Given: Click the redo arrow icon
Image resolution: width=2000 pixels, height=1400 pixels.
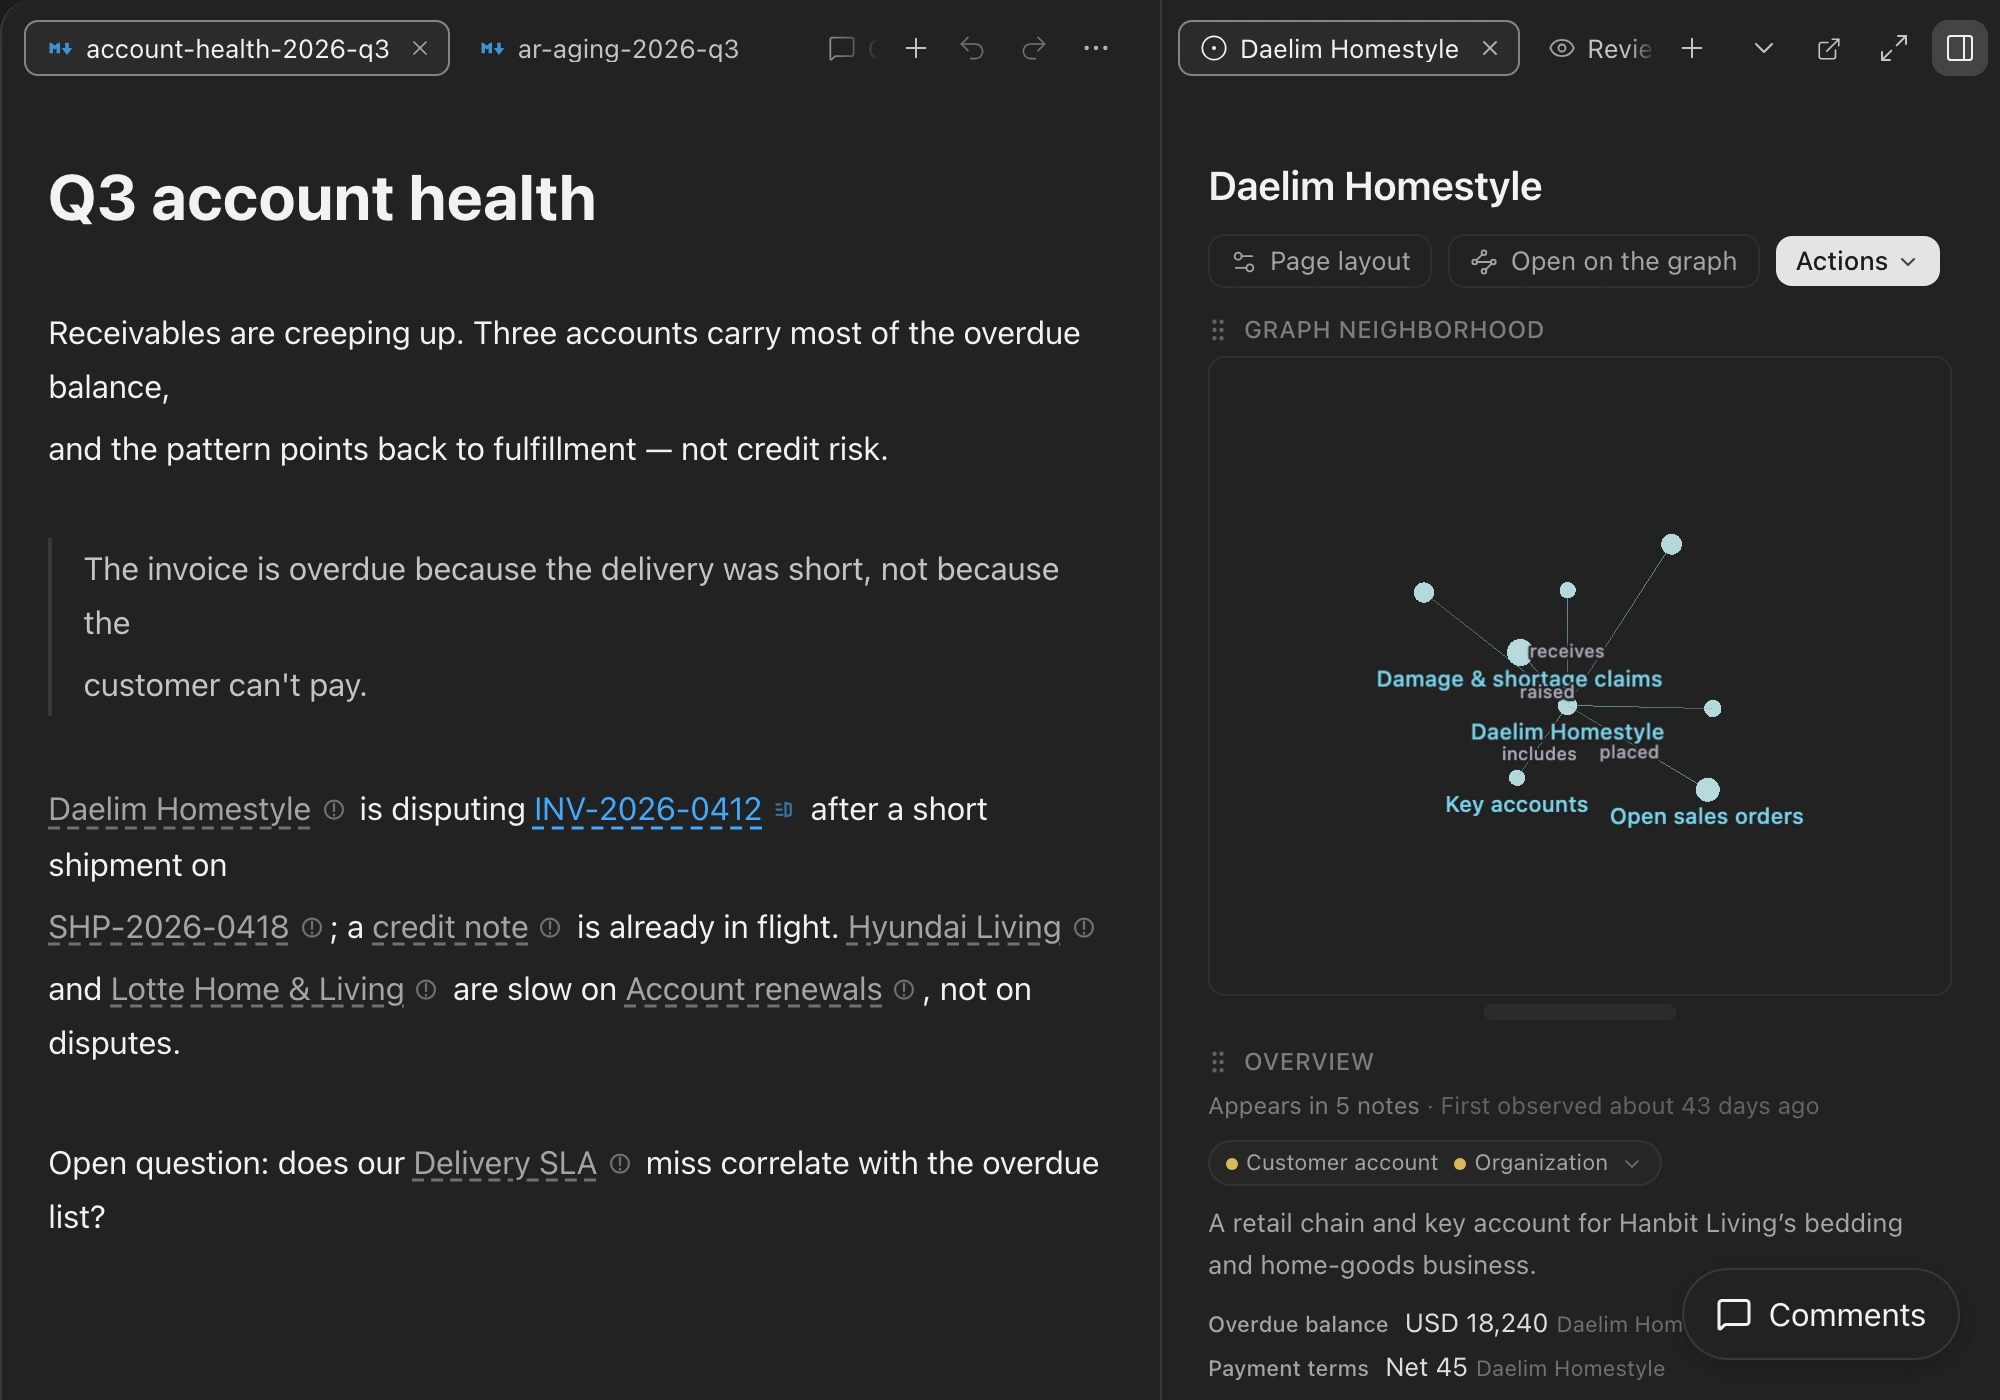Looking at the screenshot, I should point(1034,48).
